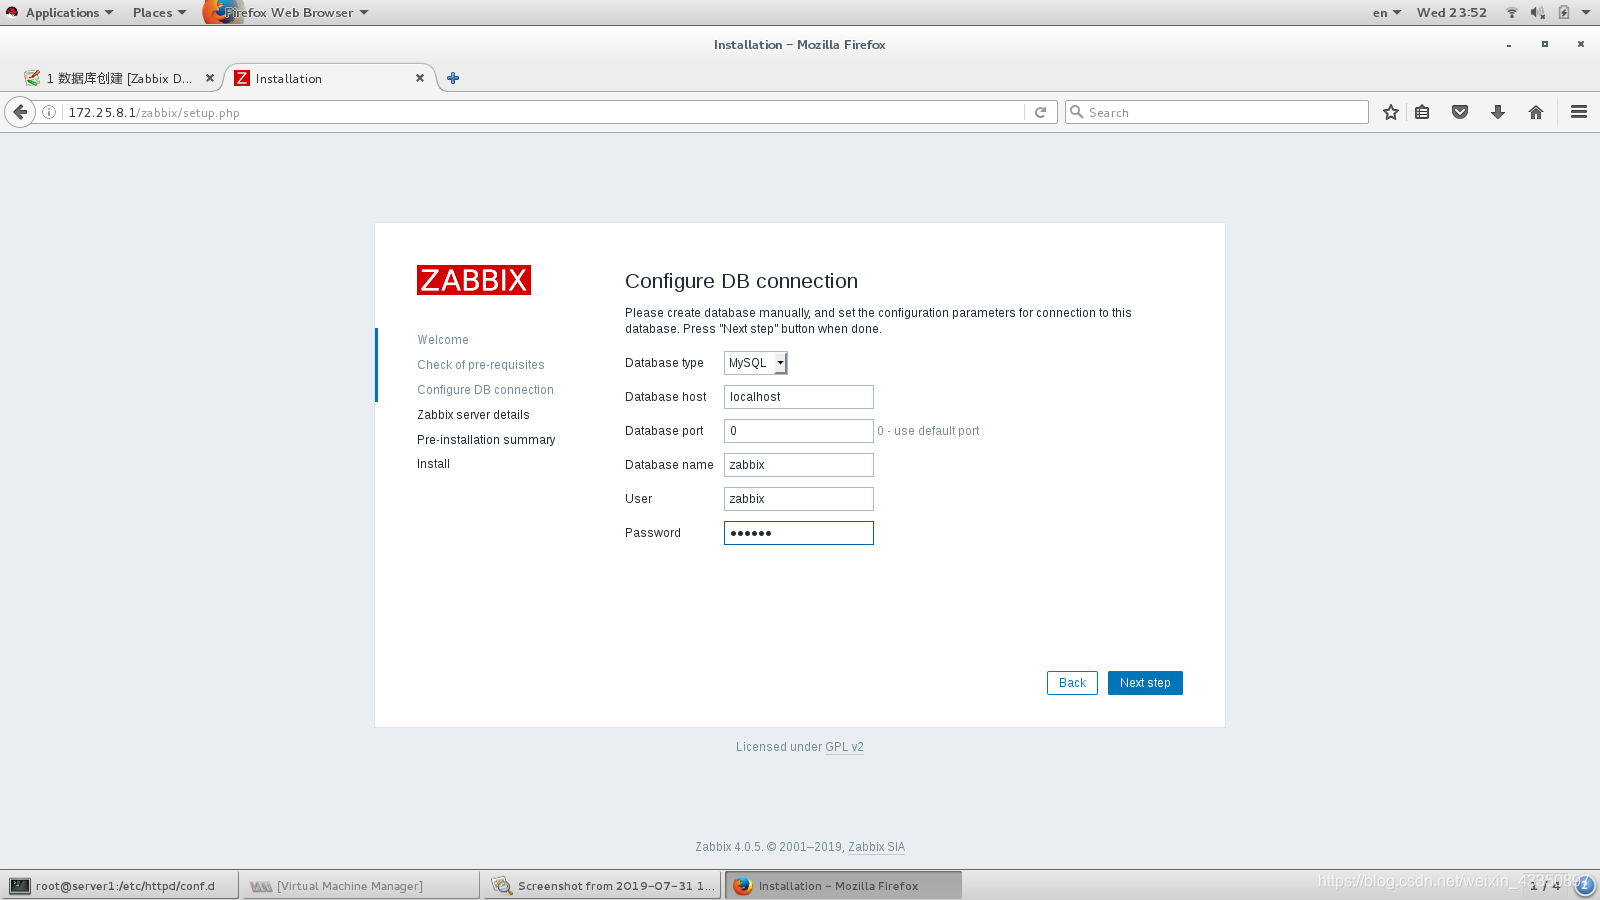Close the Installation tab
1600x900 pixels.
pos(420,78)
